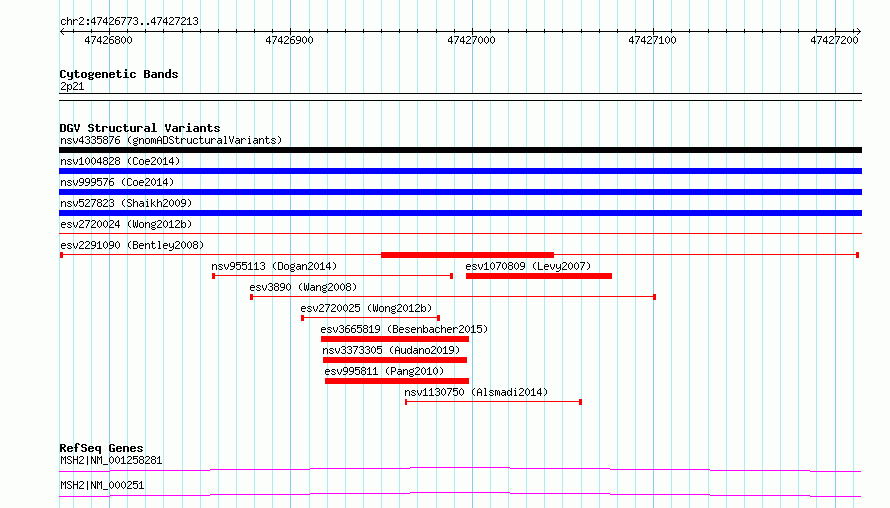
Task: Click the nsv1130750 red span line
Action: pos(493,402)
